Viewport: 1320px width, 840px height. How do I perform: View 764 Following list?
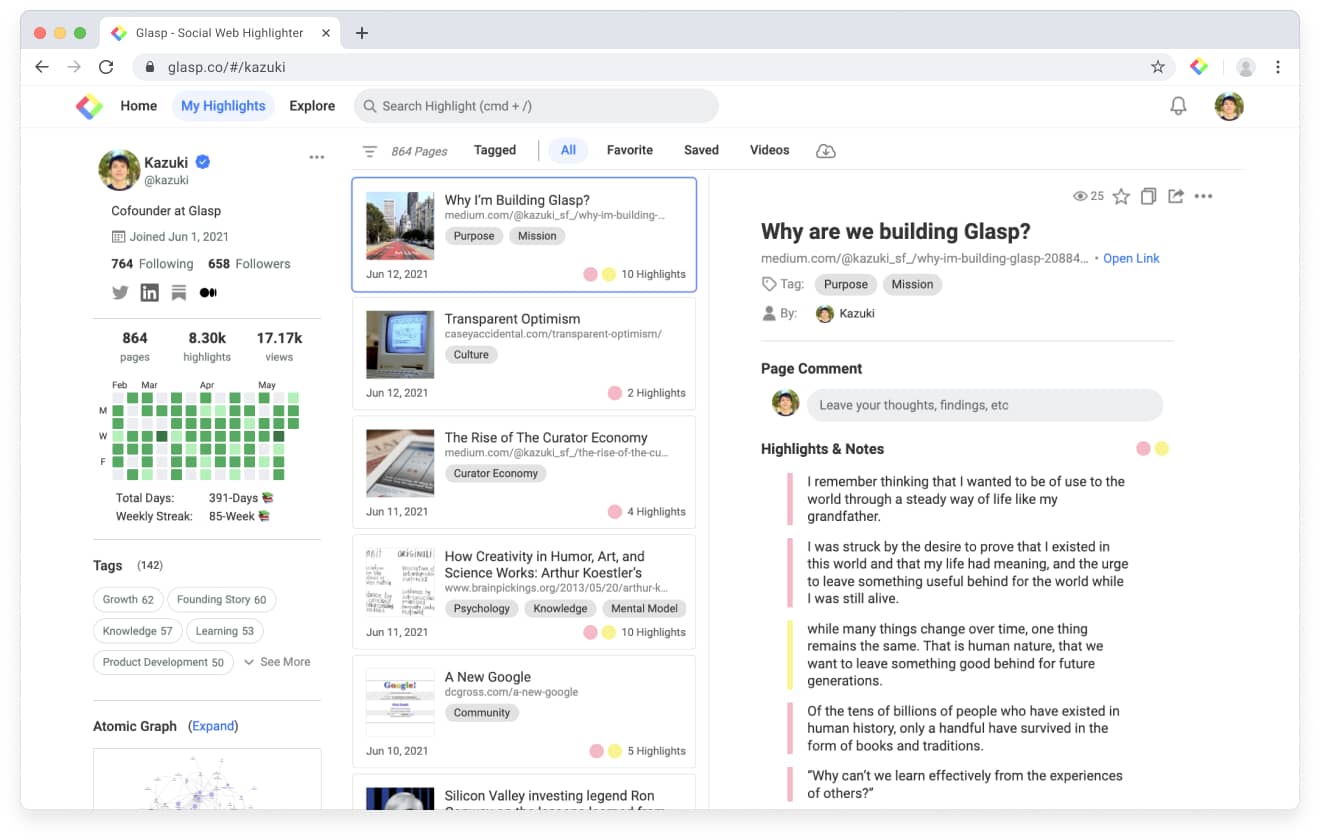point(152,264)
